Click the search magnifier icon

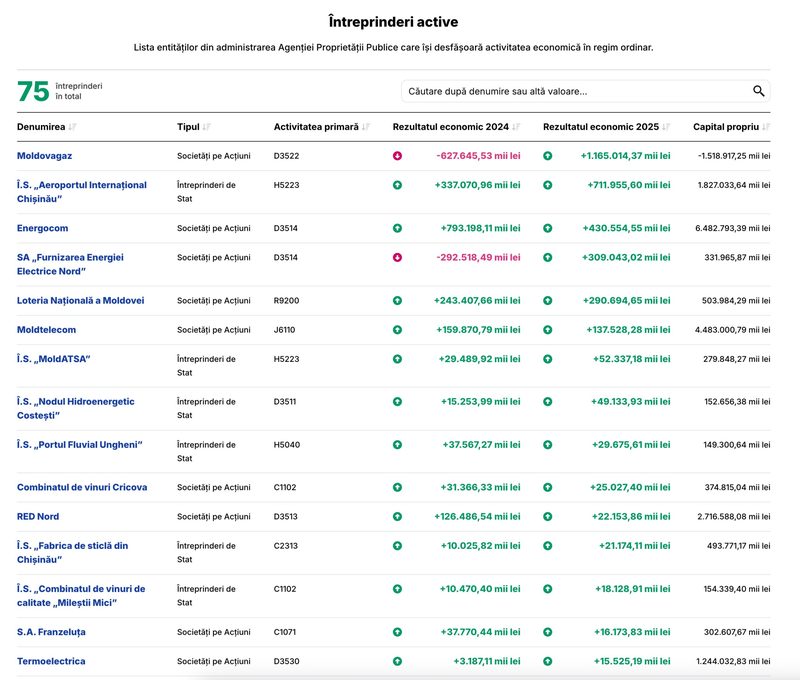758,91
